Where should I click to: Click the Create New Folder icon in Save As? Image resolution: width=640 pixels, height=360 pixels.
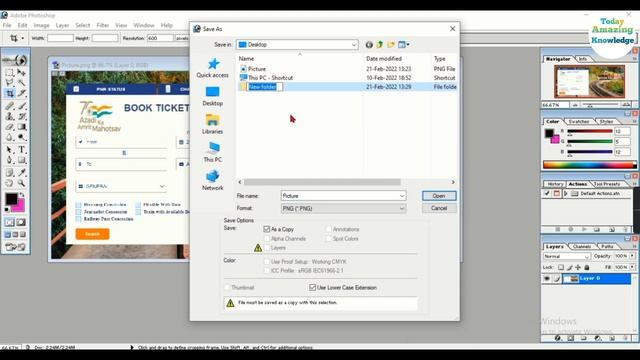[391, 44]
